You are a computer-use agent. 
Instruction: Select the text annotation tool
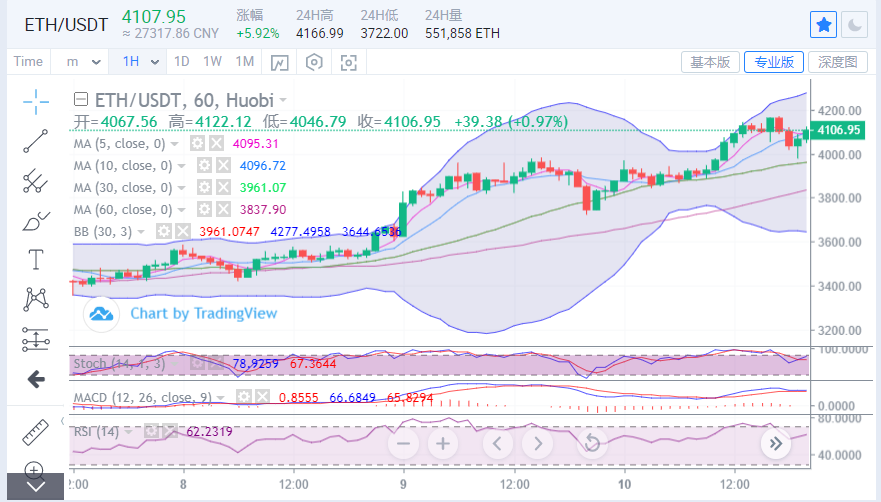tap(36, 259)
